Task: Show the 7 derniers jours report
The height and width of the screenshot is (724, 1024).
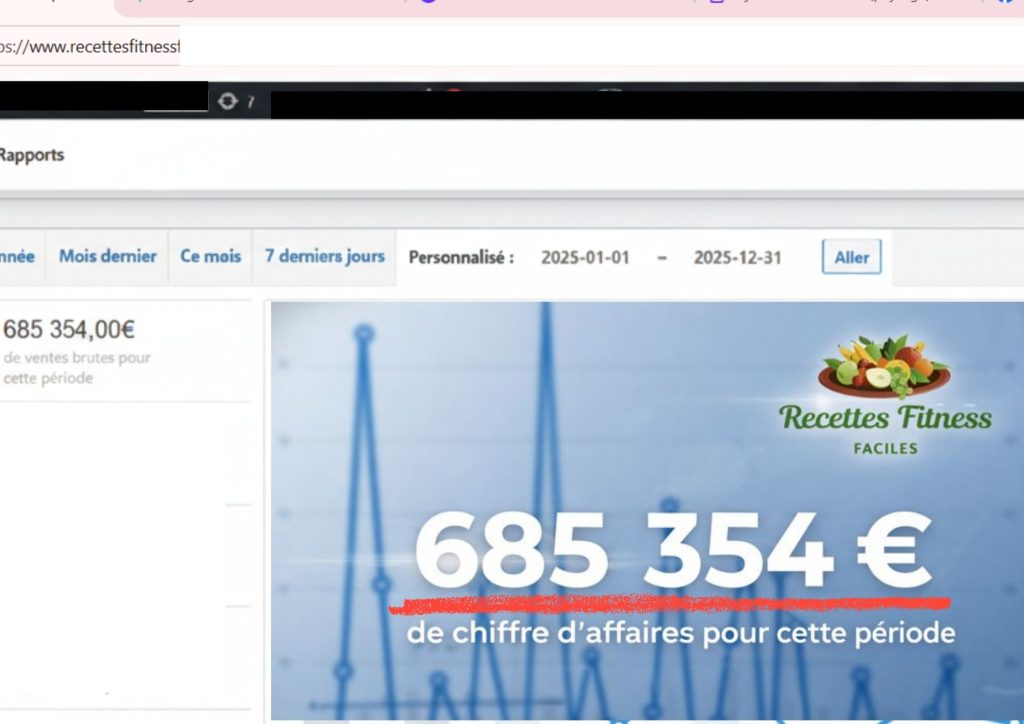Action: [x=324, y=256]
